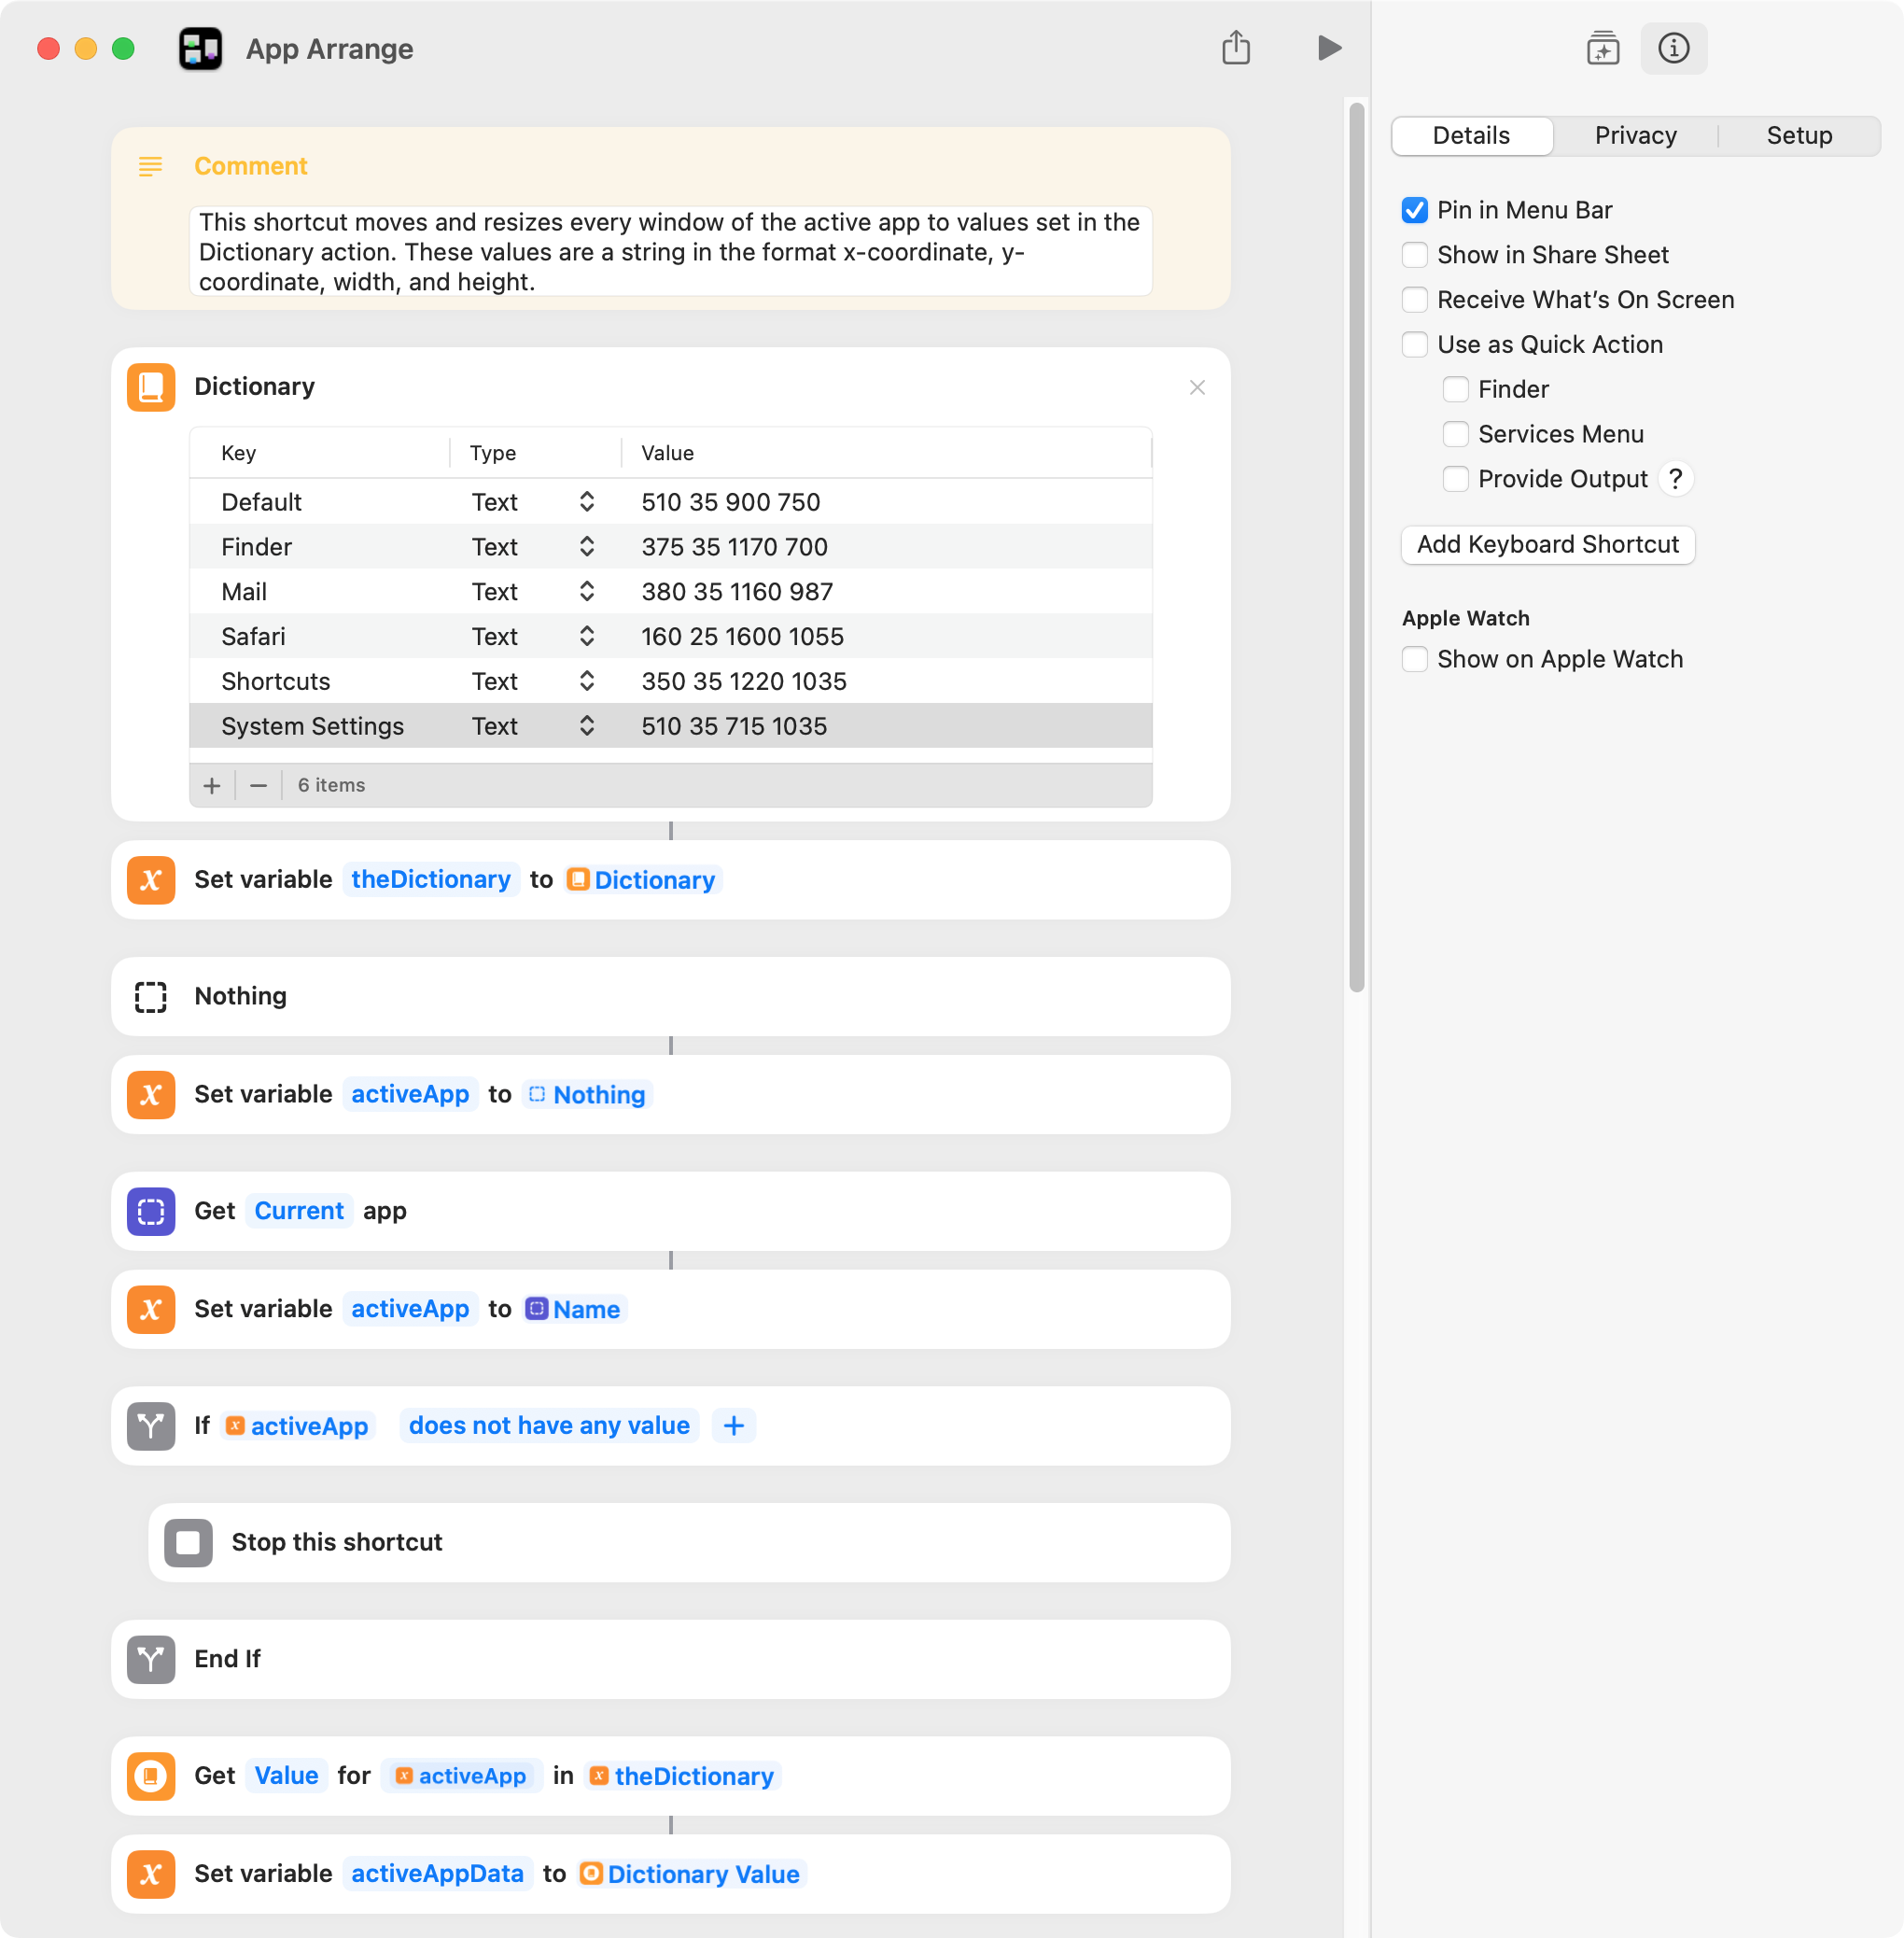Change the type of the Mail row
This screenshot has width=1904, height=1938.
[x=533, y=592]
